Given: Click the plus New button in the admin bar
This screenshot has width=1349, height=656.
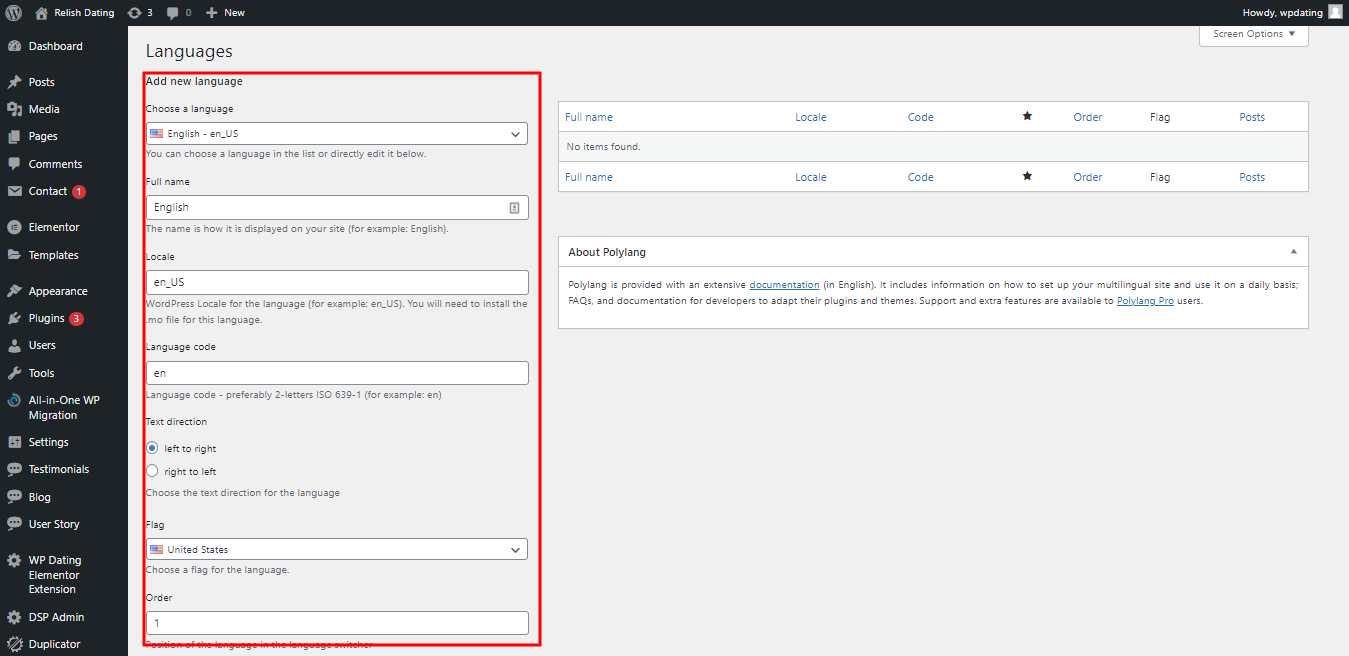Looking at the screenshot, I should pos(225,12).
